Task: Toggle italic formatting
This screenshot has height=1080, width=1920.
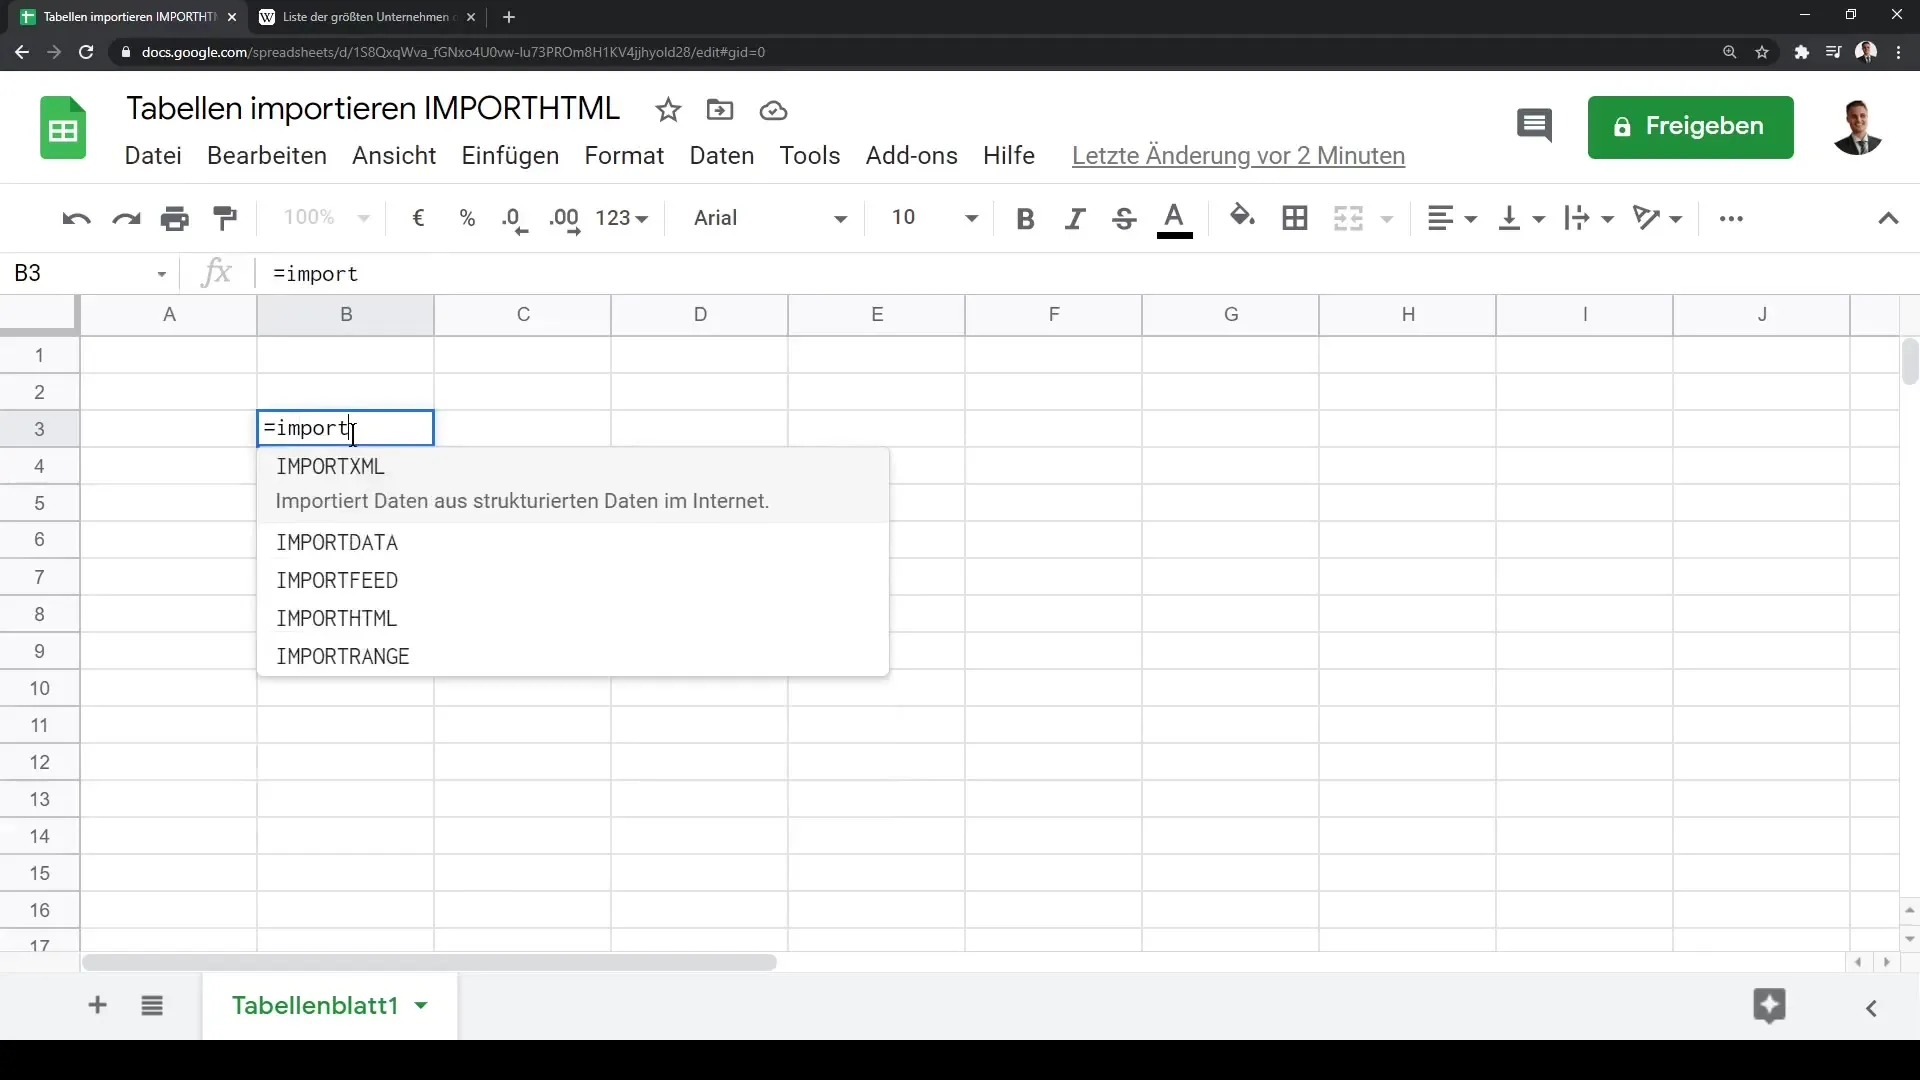Action: [x=1075, y=218]
